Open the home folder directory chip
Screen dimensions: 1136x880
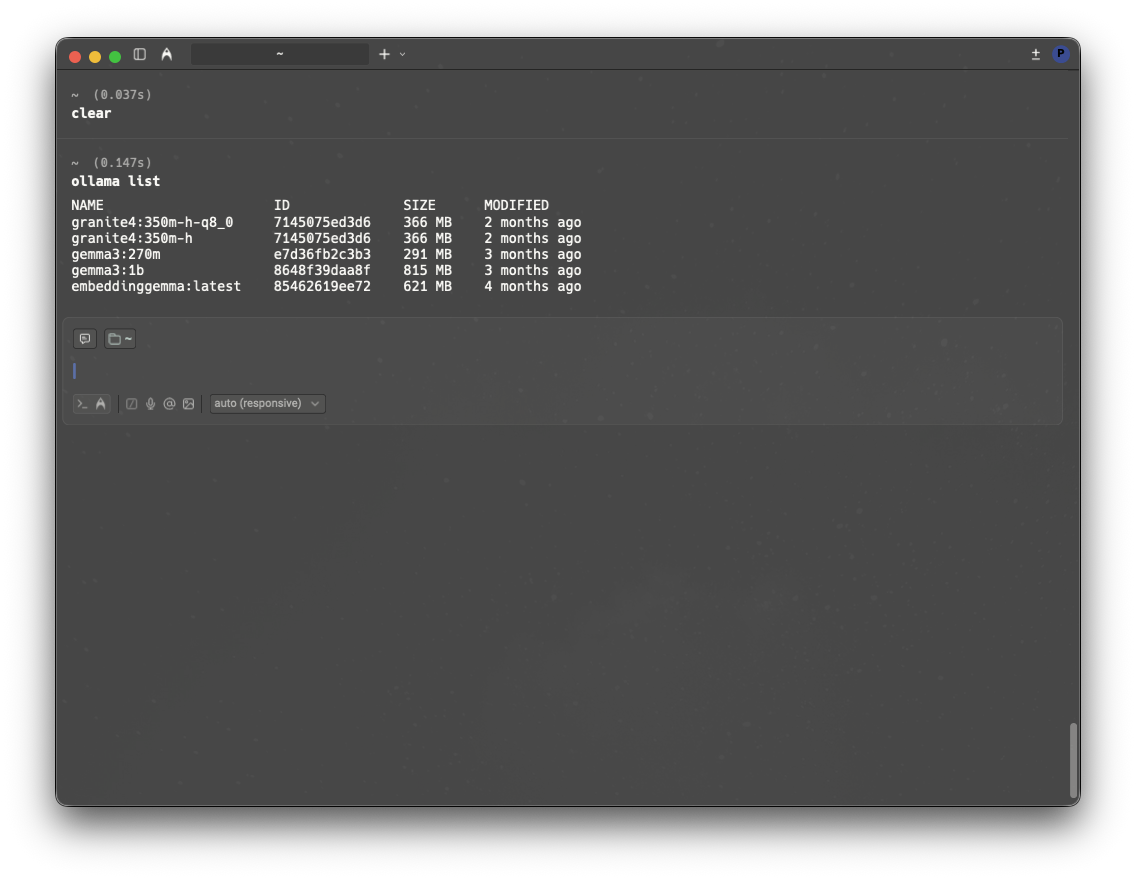pos(120,339)
